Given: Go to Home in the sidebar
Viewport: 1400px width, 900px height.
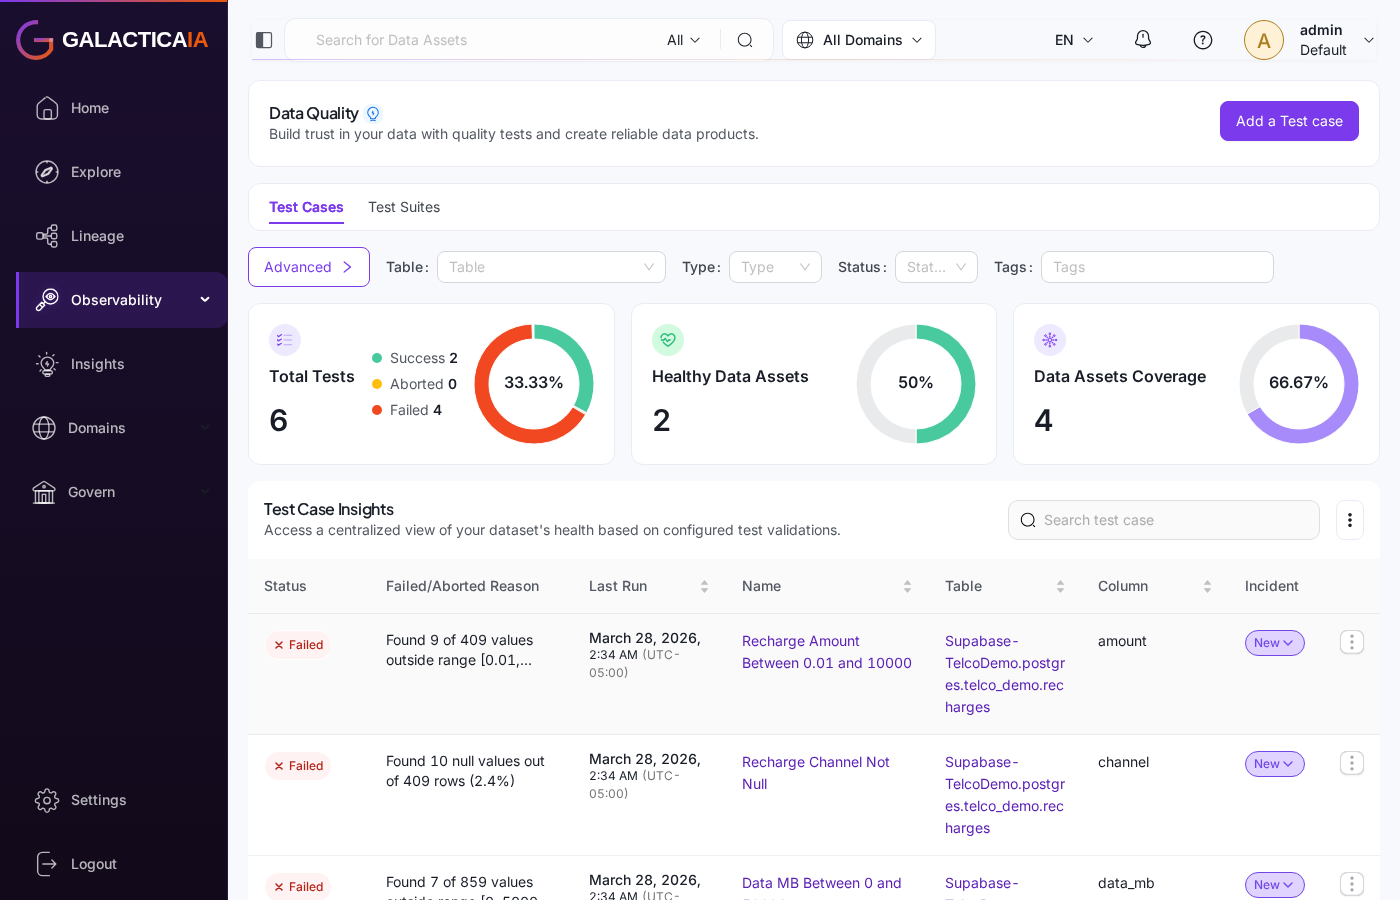Looking at the screenshot, I should pos(90,108).
